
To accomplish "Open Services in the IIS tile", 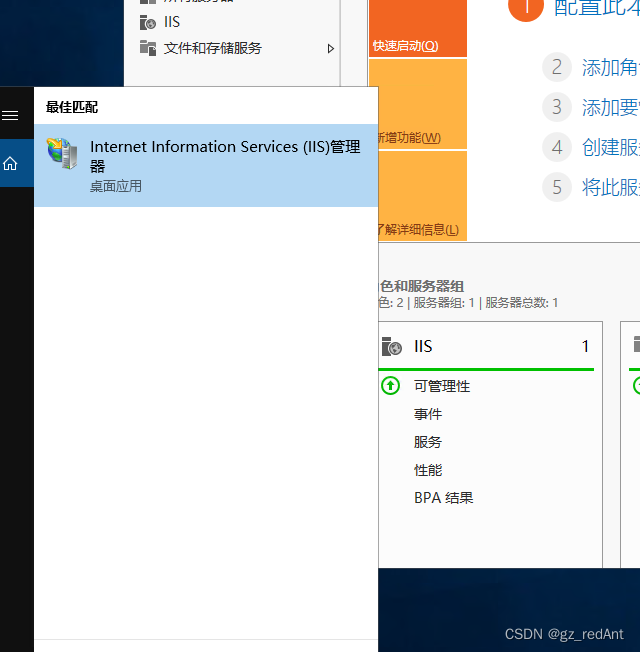I will [x=428, y=442].
